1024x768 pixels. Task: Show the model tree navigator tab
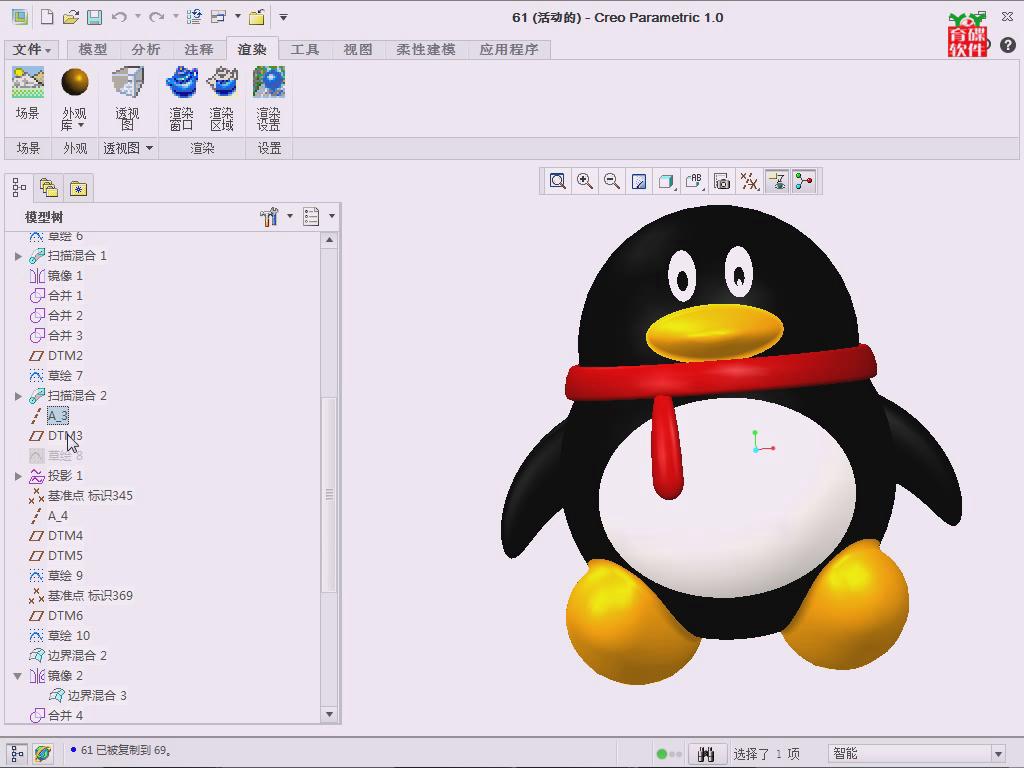click(19, 188)
